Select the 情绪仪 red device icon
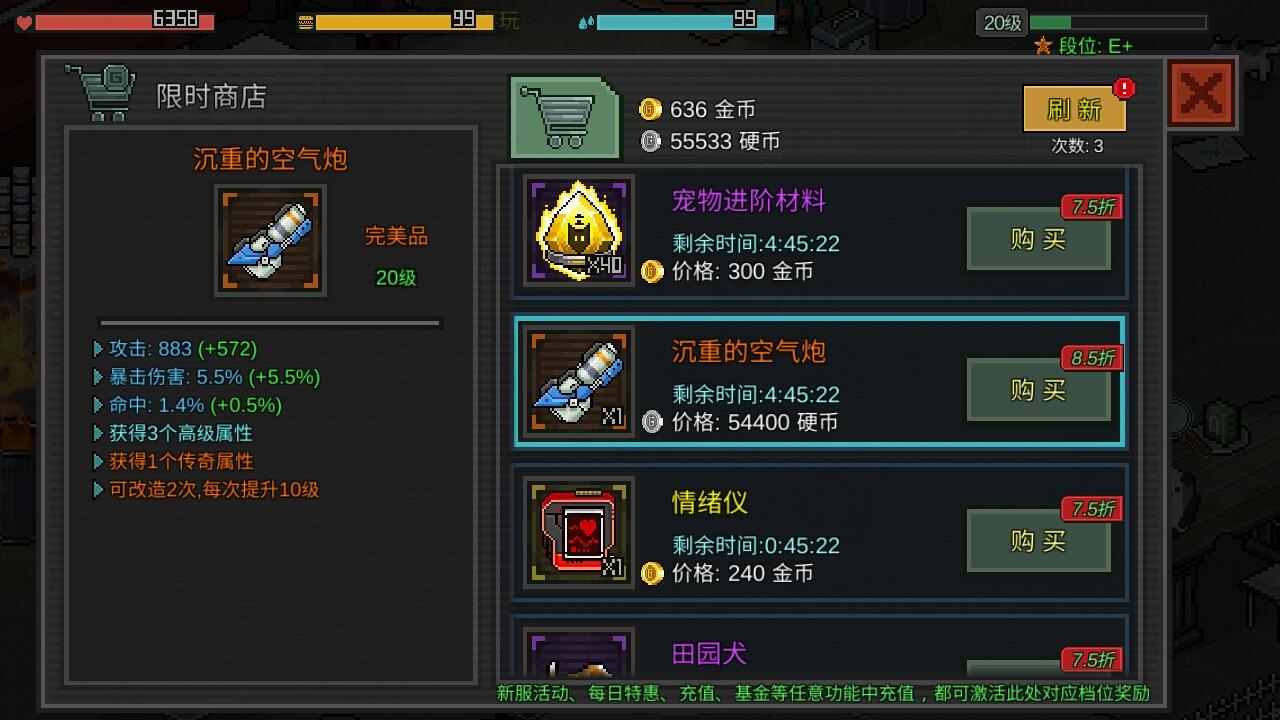The width and height of the screenshot is (1280, 720). coord(579,533)
